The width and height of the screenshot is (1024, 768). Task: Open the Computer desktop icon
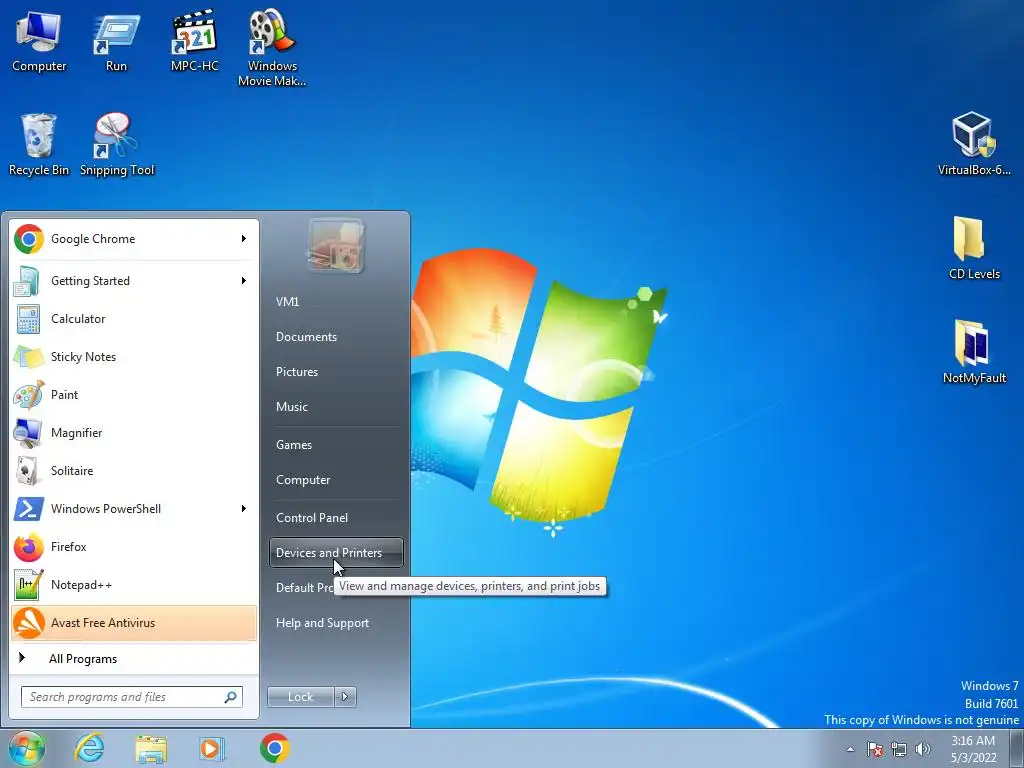(39, 42)
